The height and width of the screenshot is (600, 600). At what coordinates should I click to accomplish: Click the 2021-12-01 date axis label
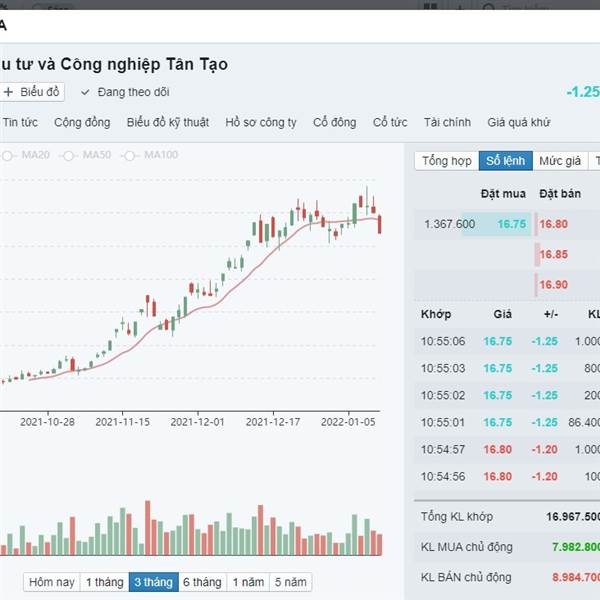click(x=197, y=422)
